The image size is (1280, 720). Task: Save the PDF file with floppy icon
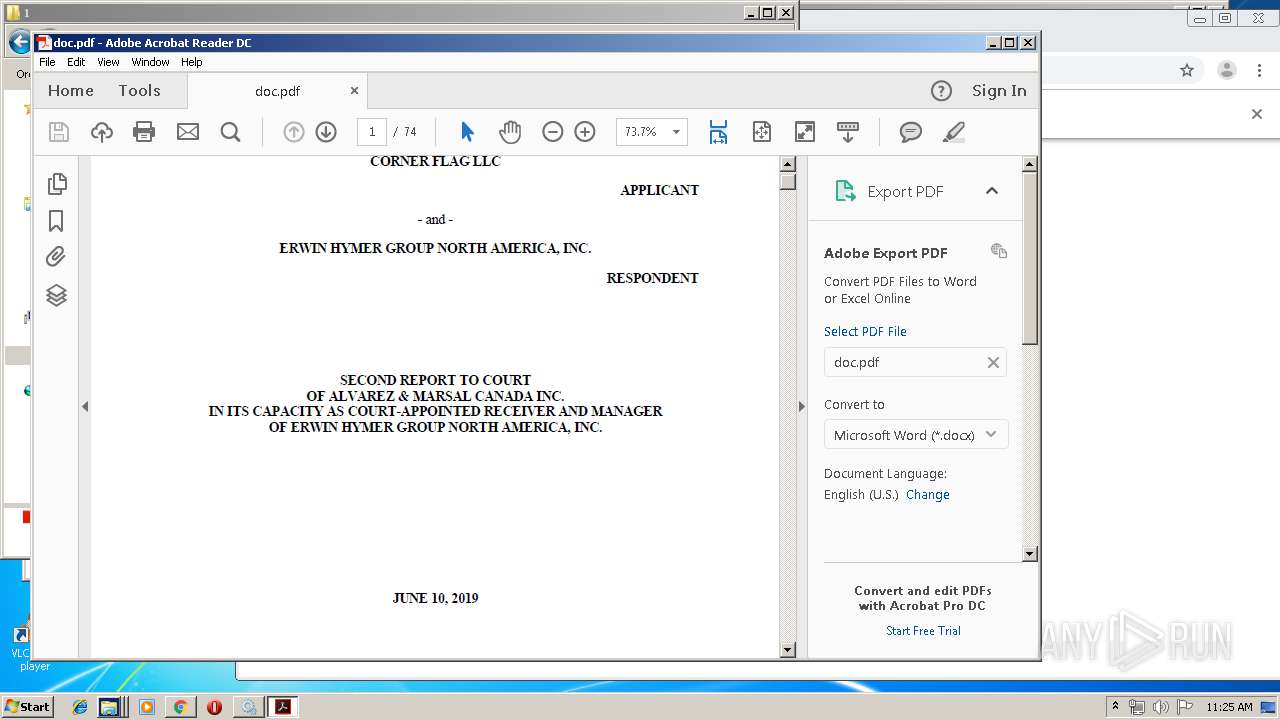point(59,132)
